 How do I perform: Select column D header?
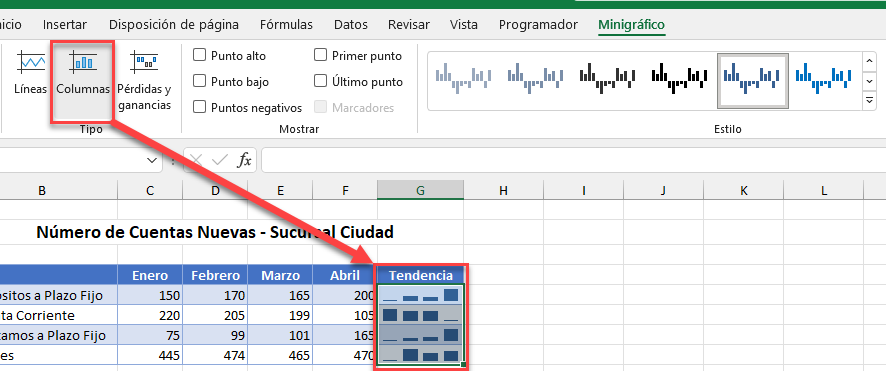(215, 191)
